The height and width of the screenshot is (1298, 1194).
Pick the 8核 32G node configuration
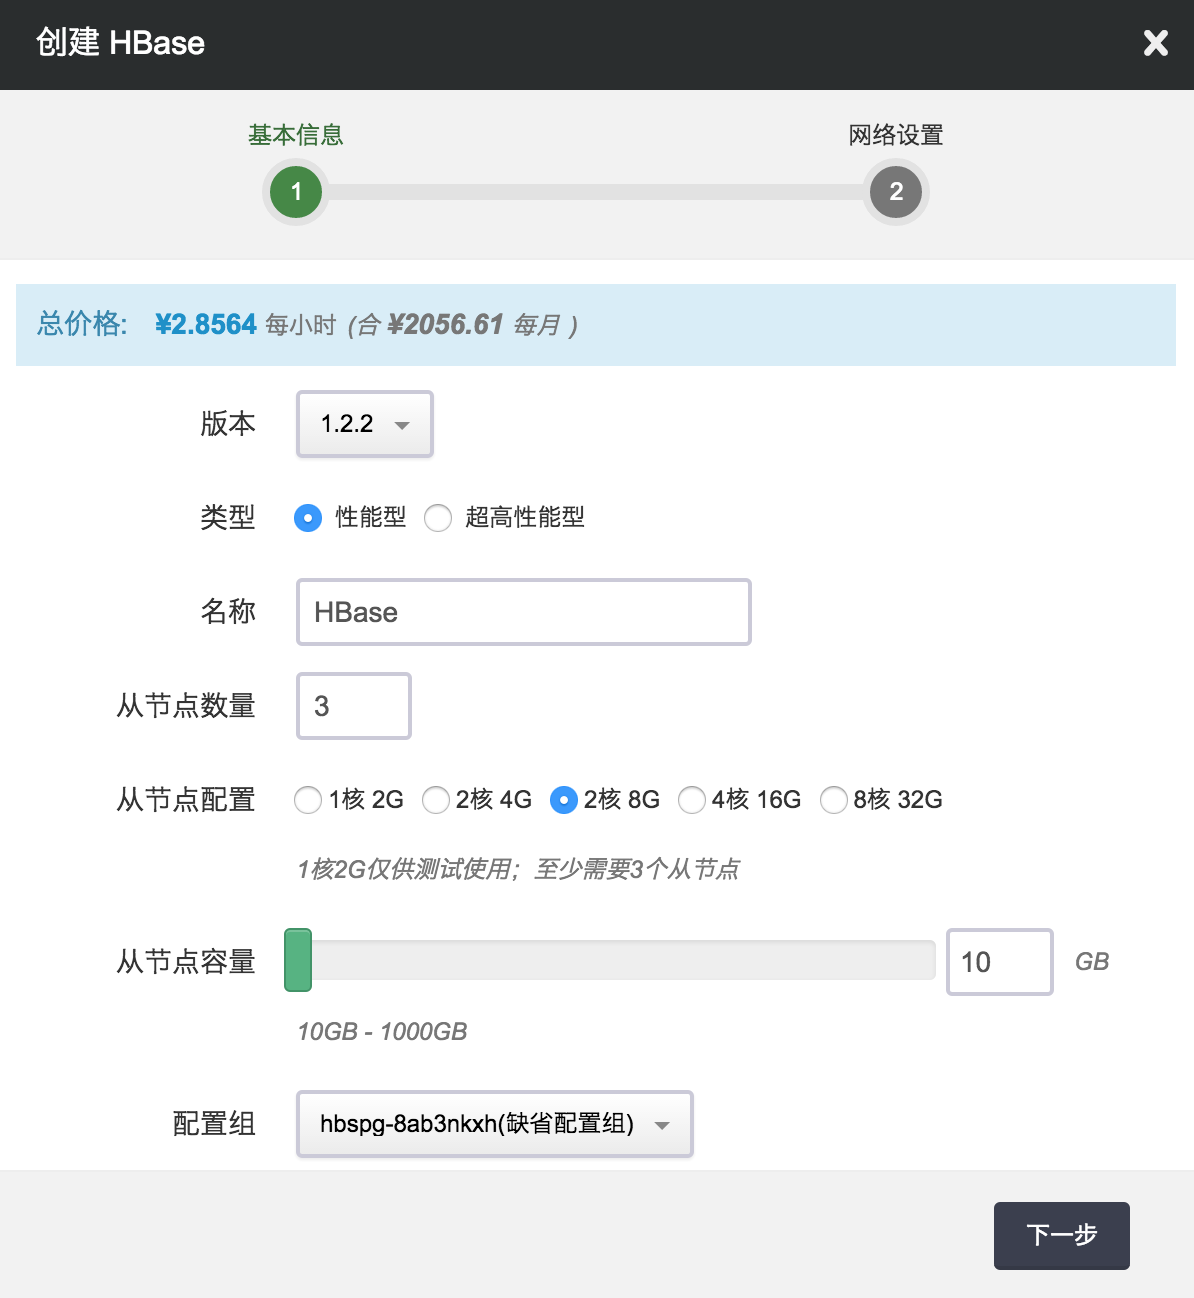click(x=834, y=800)
